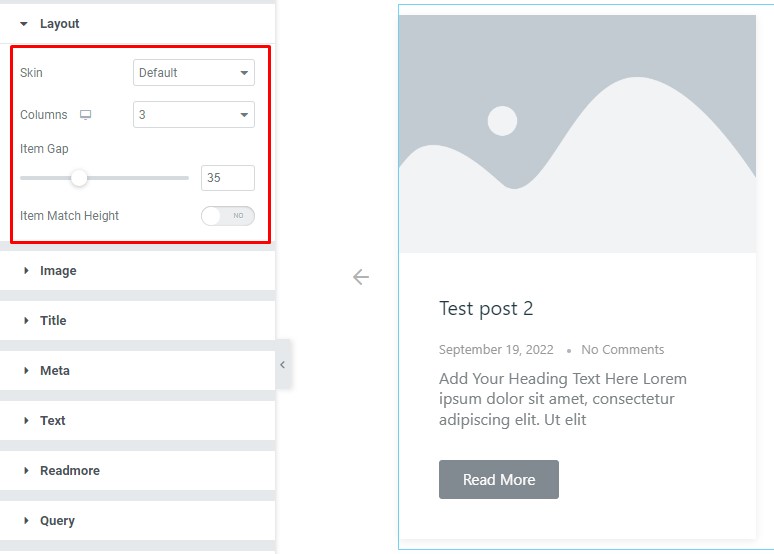The height and width of the screenshot is (554, 774).
Task: Click the Item Gap slider handle
Action: click(79, 178)
